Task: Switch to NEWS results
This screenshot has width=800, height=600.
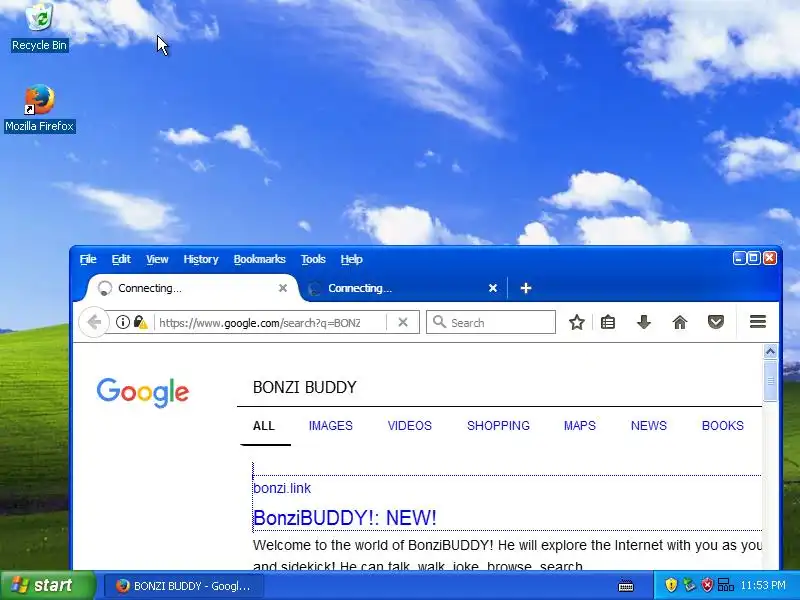Action: click(648, 426)
